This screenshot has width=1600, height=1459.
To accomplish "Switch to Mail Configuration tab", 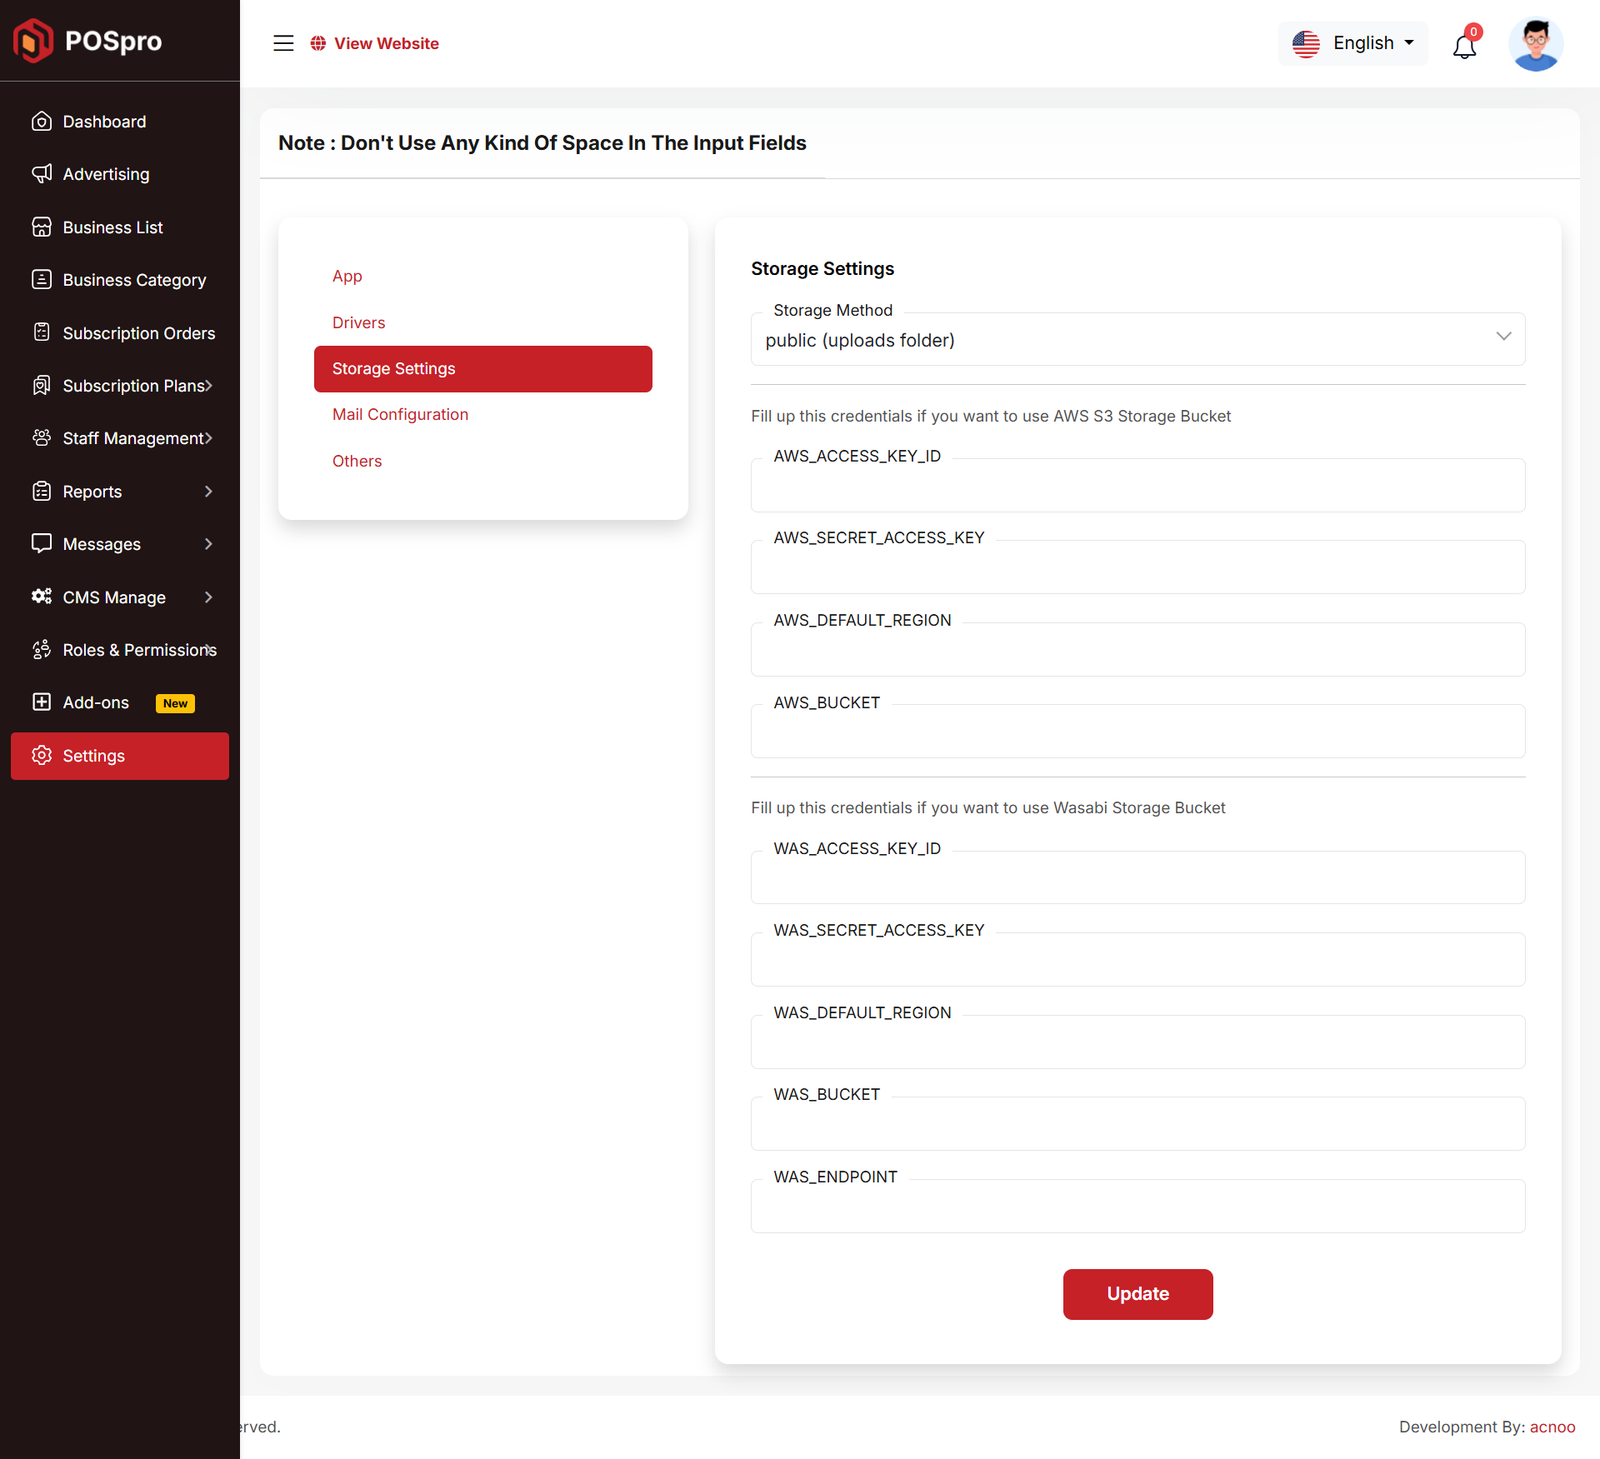I will 400,414.
